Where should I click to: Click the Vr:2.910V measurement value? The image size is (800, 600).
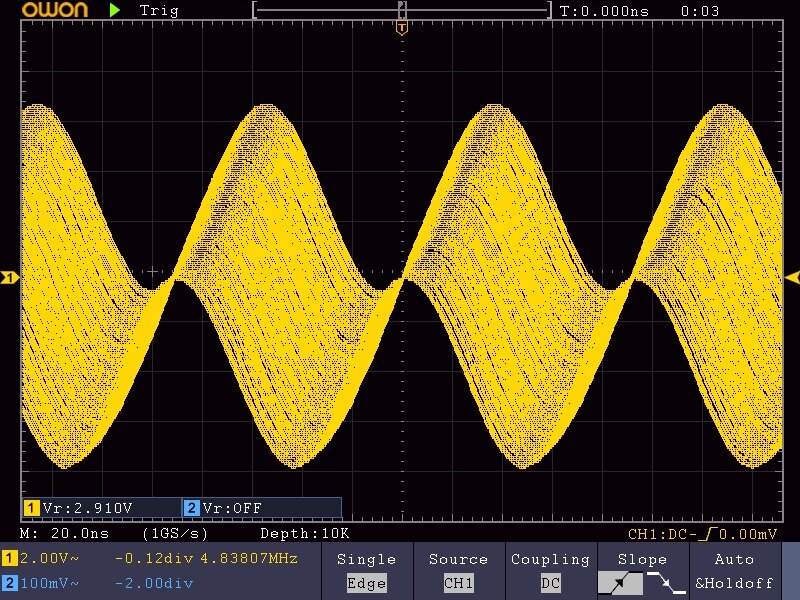click(88, 508)
